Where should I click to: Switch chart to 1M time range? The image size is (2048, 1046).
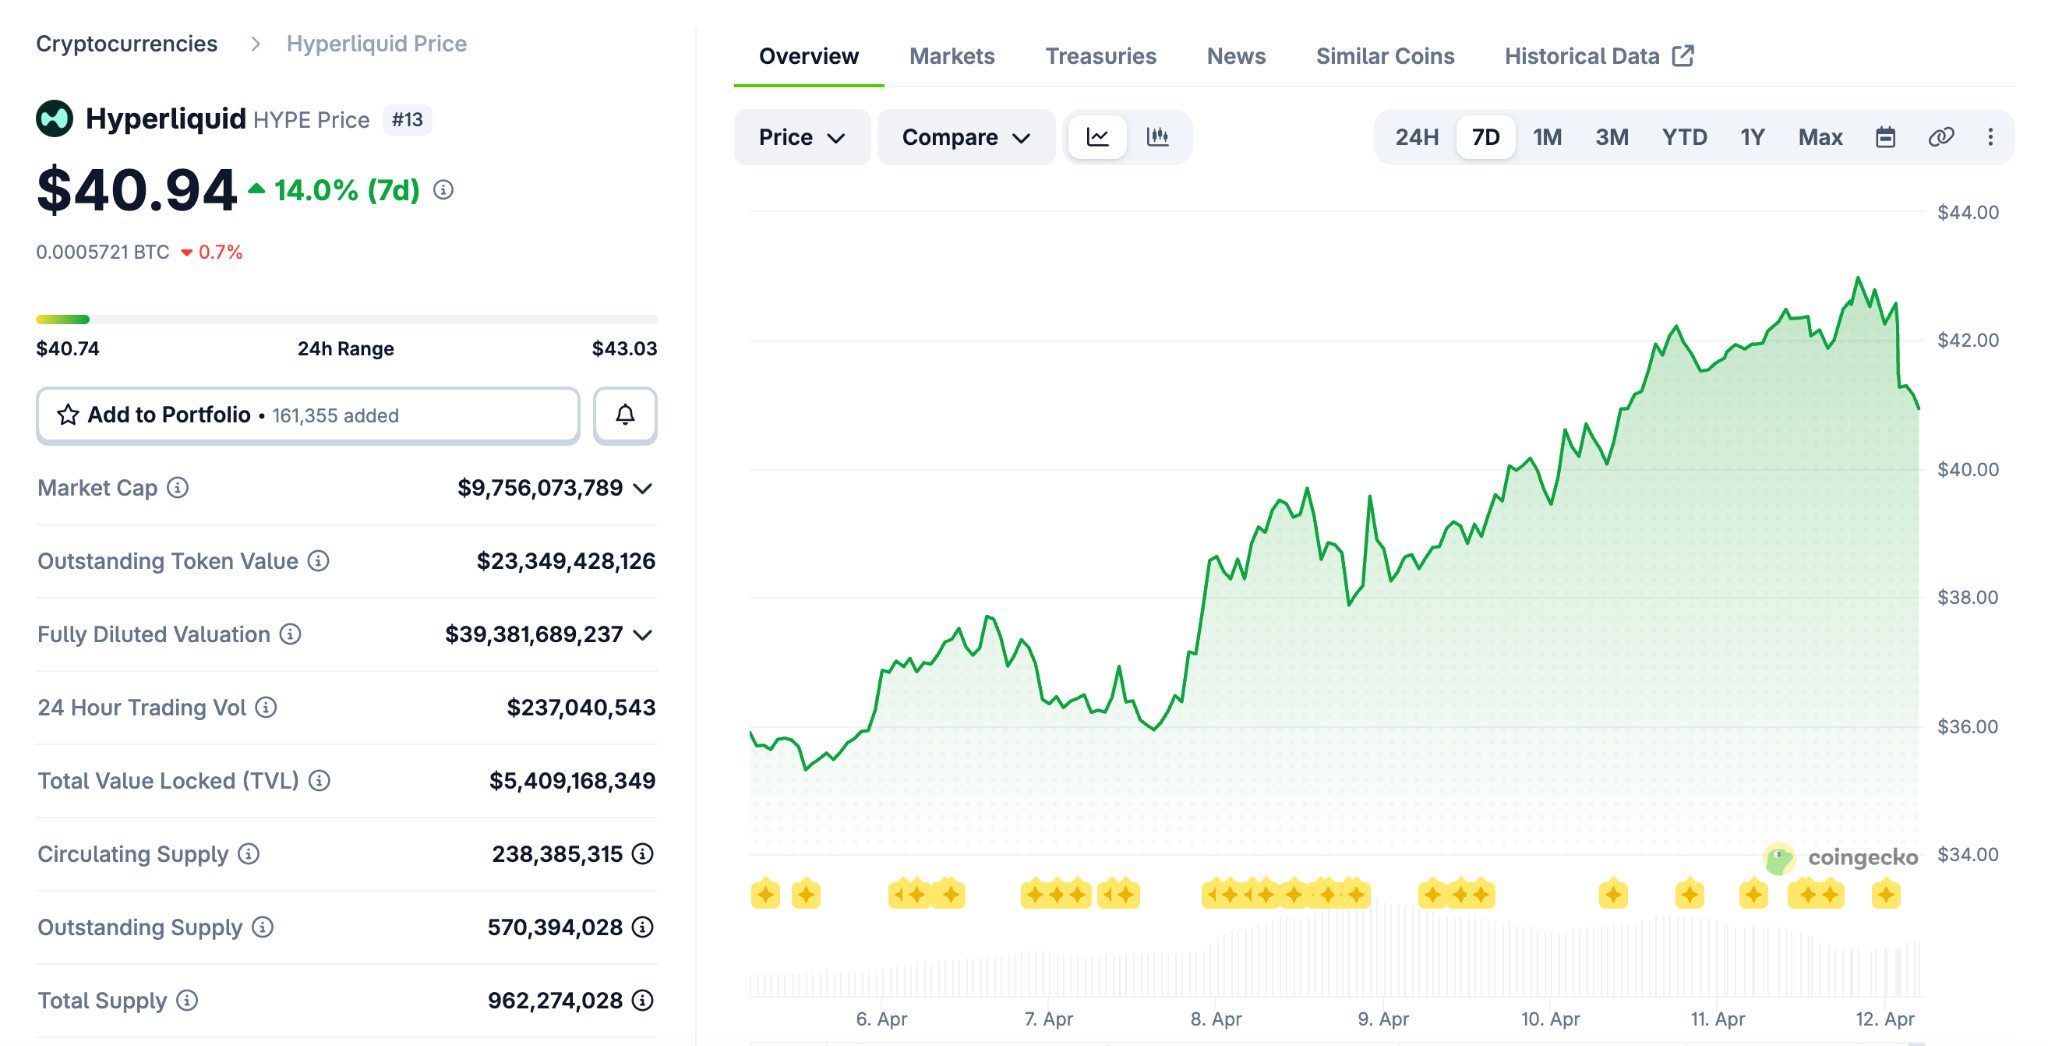1547,137
